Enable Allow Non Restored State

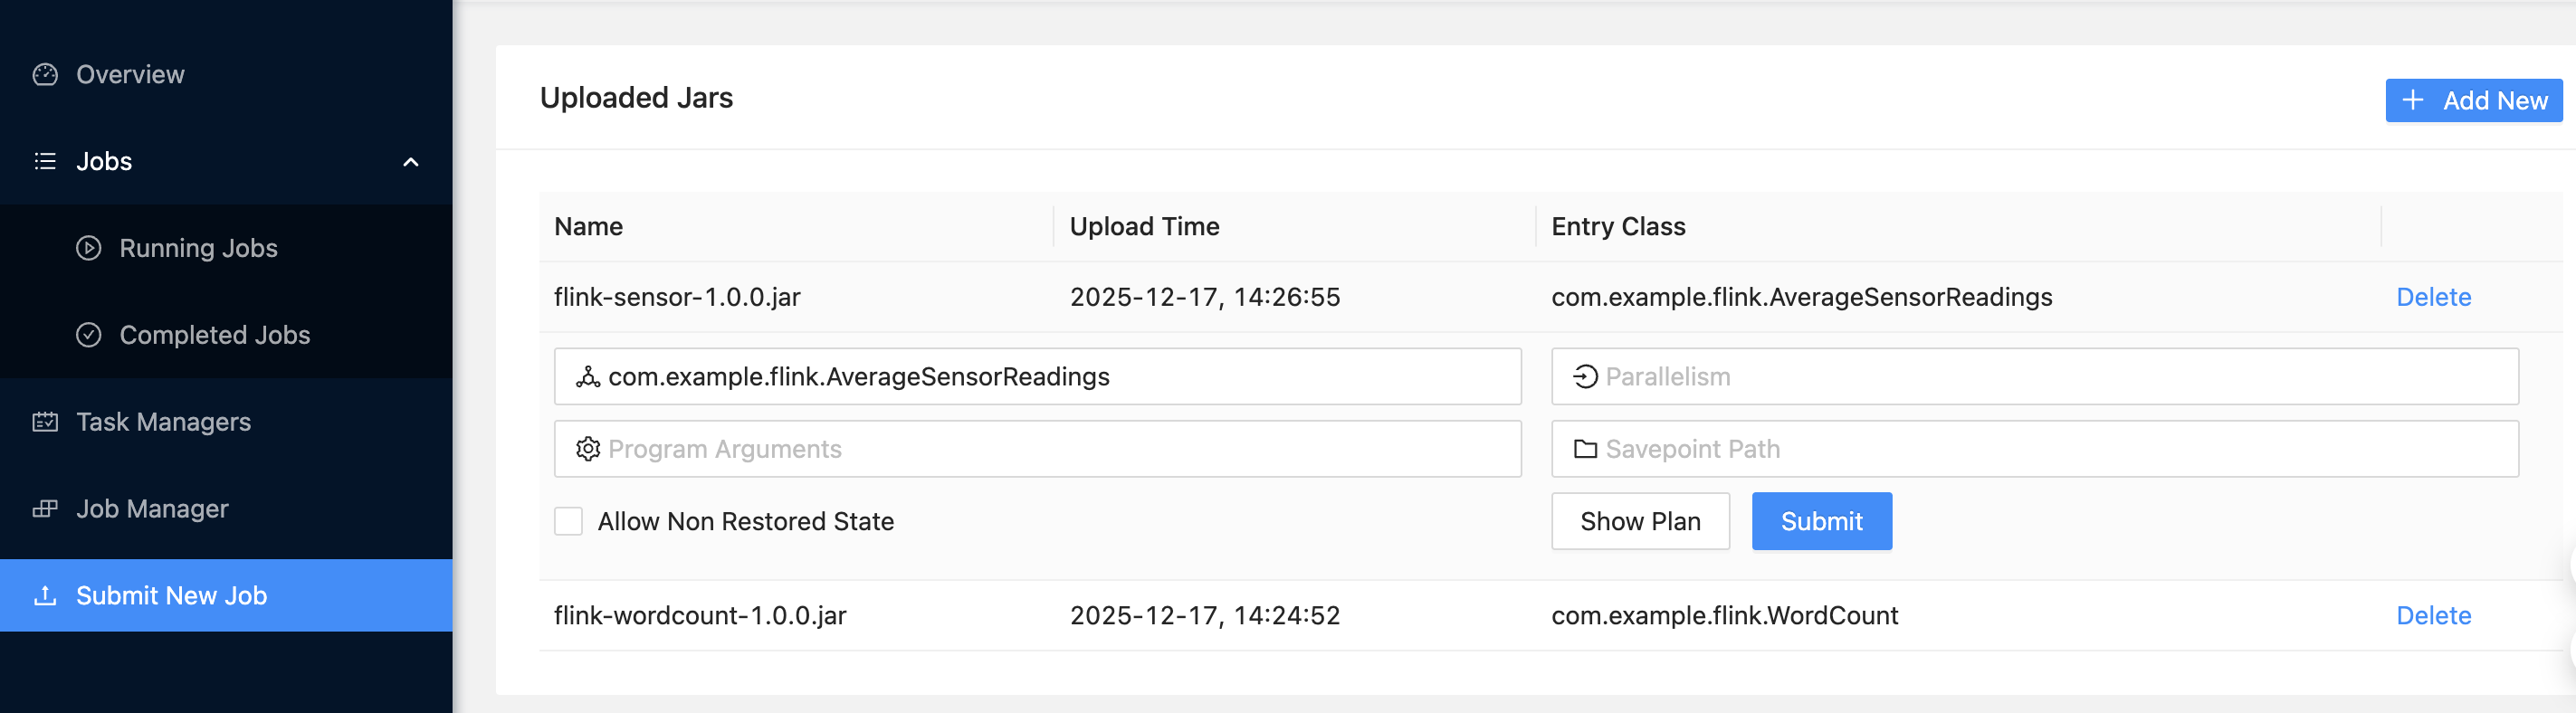point(569,521)
